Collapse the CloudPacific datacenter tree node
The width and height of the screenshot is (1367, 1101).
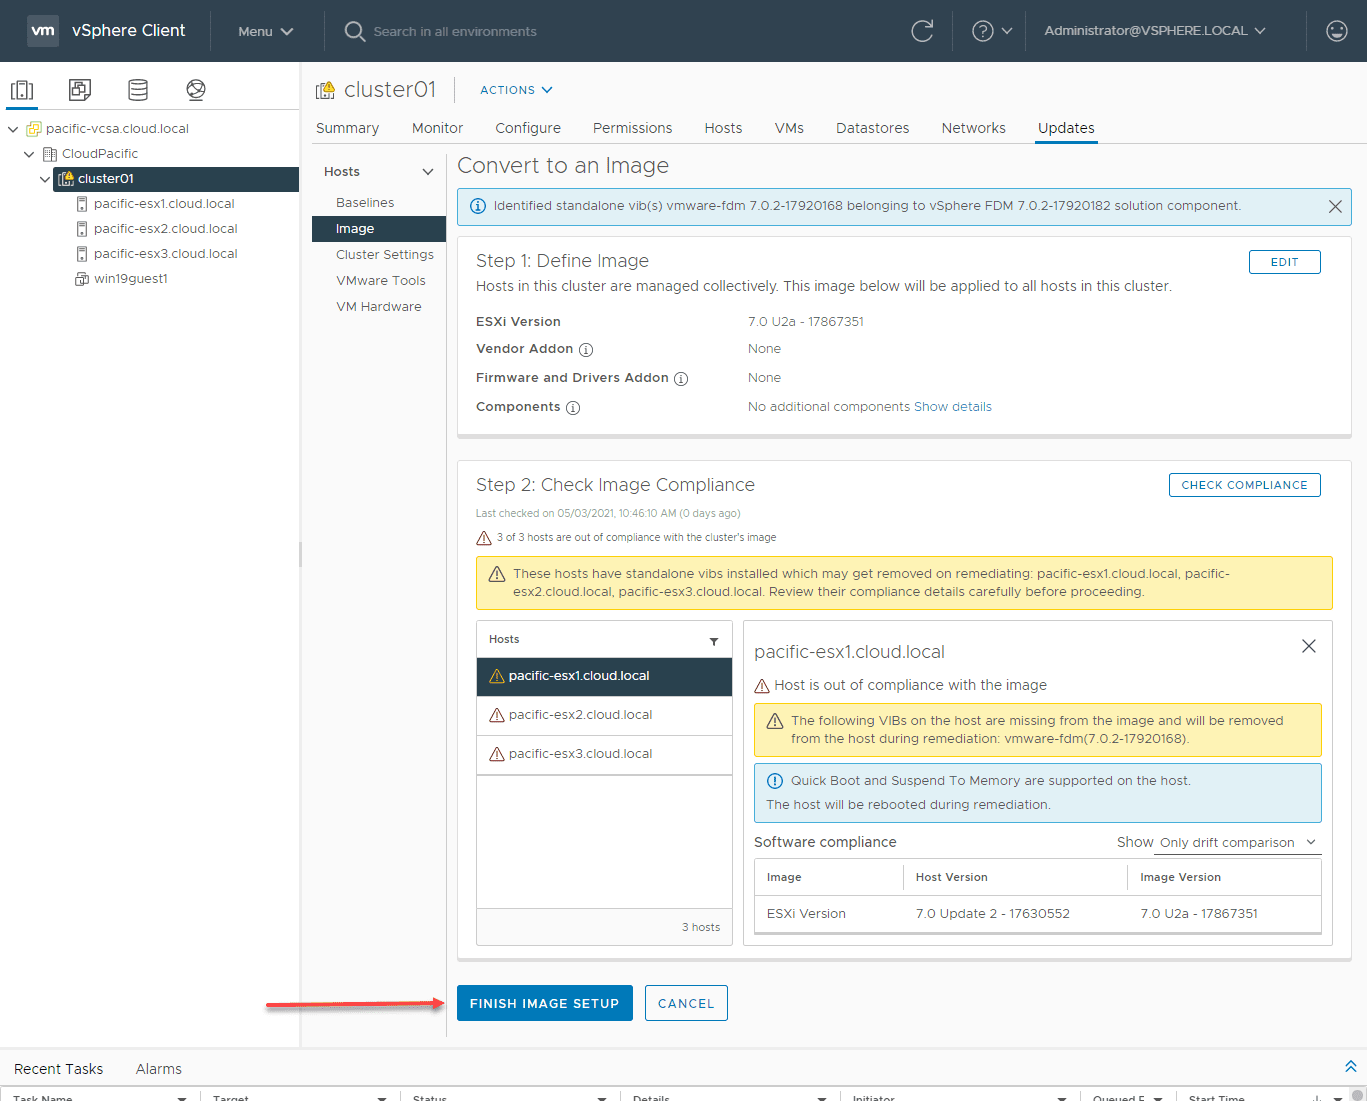click(x=29, y=154)
